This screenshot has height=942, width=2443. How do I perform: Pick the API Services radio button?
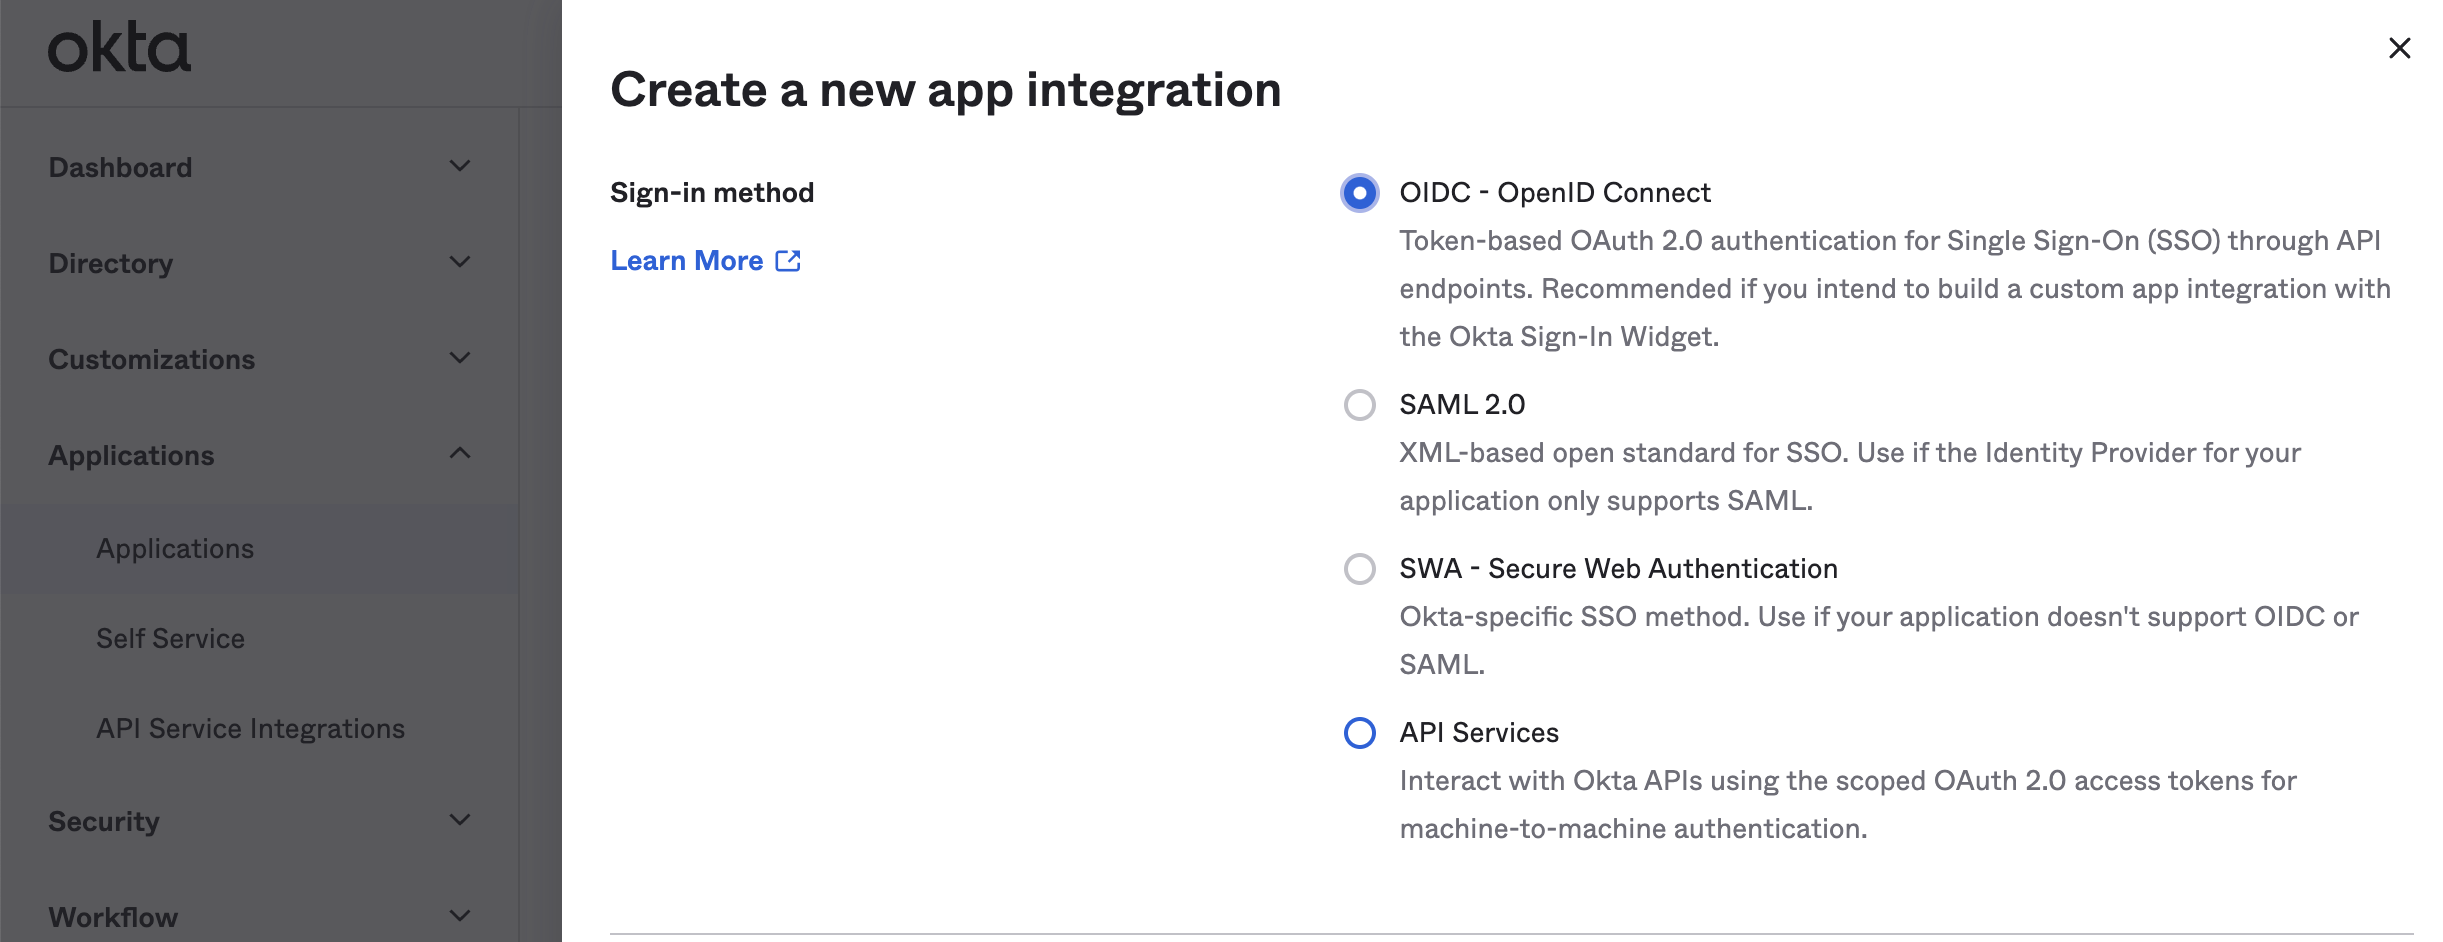pos(1359,733)
